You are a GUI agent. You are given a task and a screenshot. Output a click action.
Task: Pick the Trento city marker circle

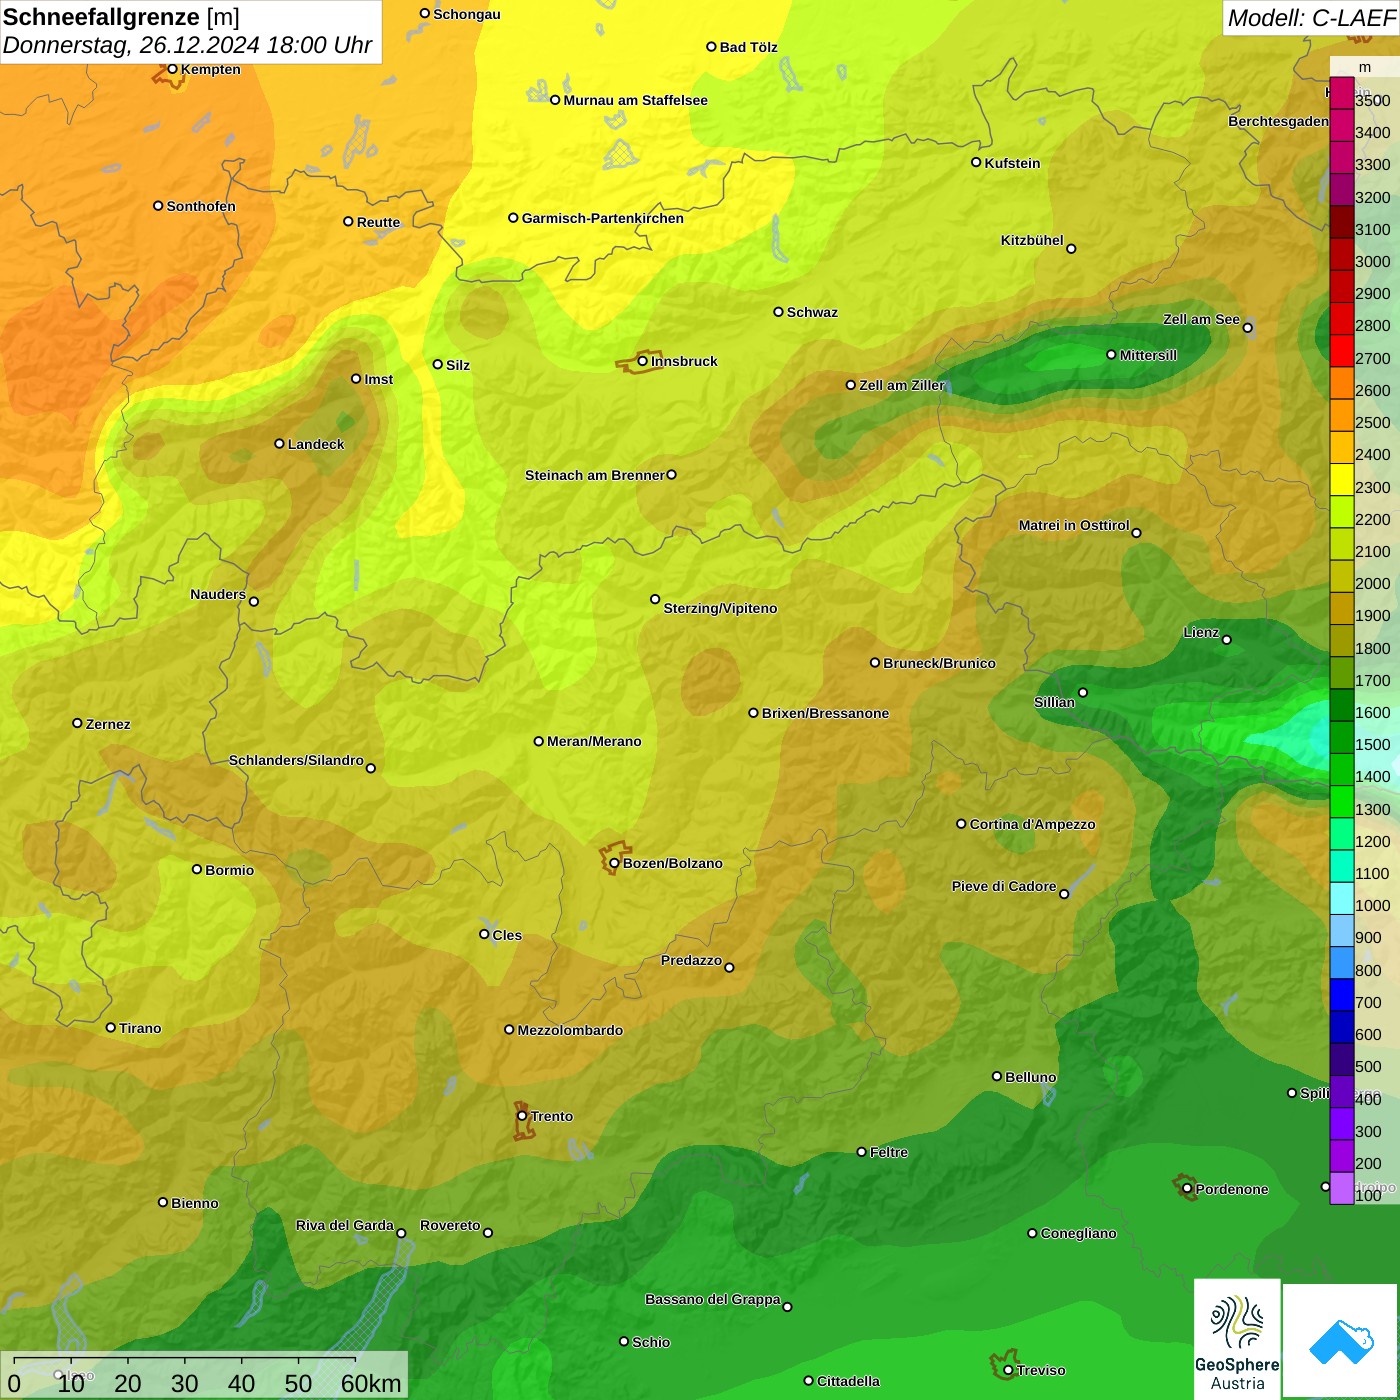(x=522, y=1116)
